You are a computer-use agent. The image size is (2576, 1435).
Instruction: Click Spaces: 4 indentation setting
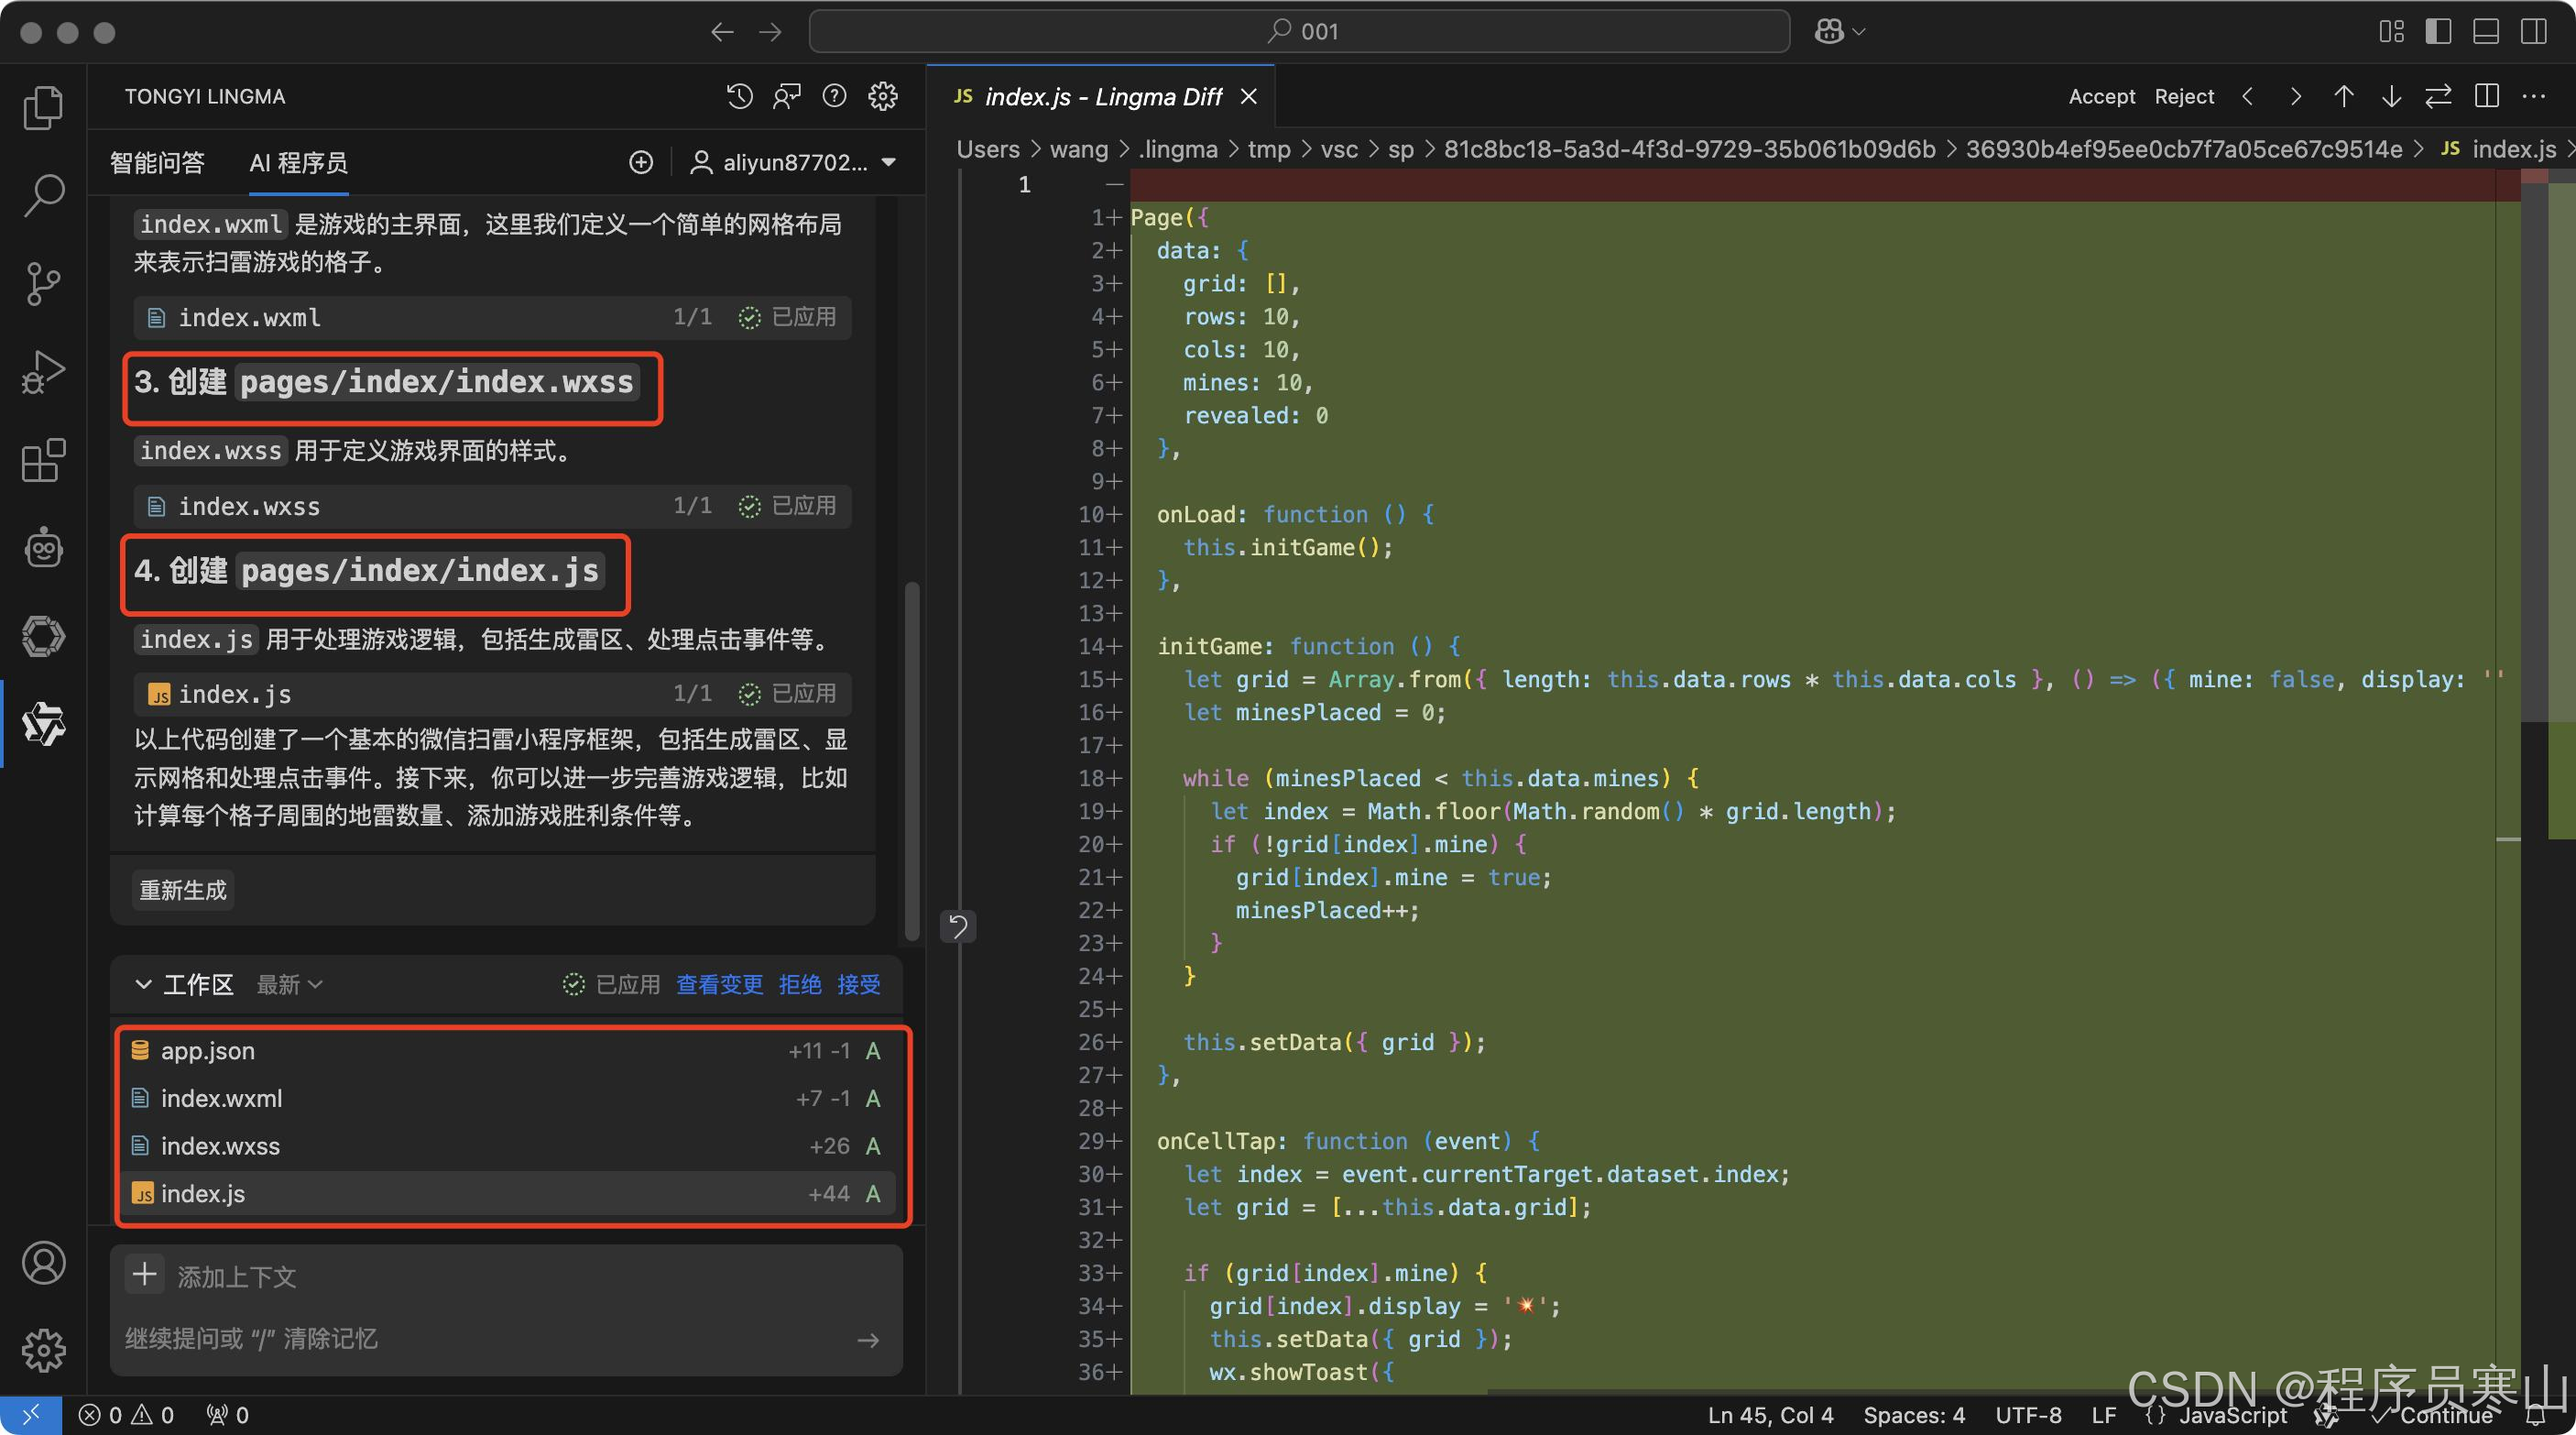[1914, 1415]
